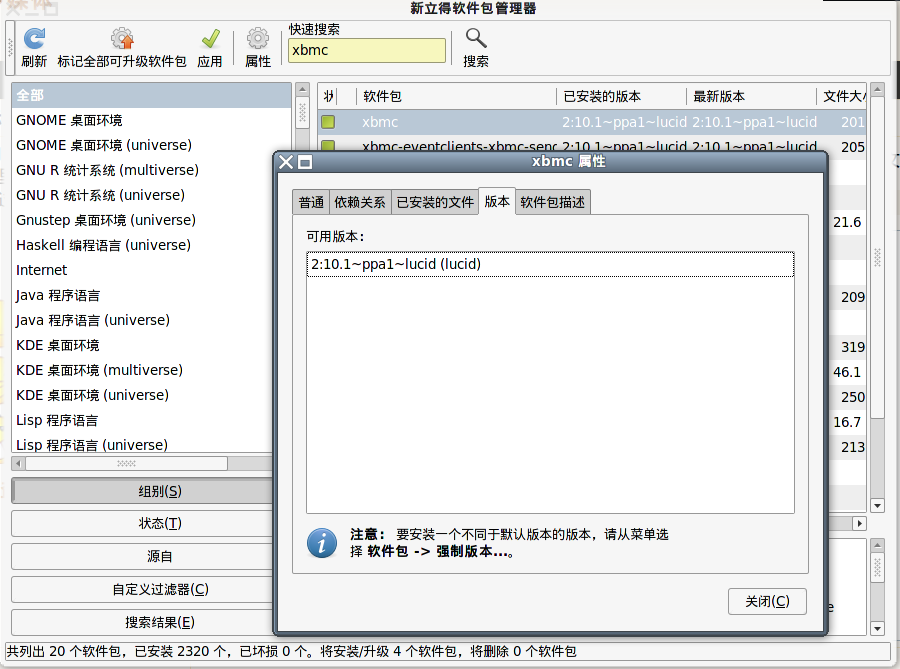Image resolution: width=900 pixels, height=669 pixels.
Task: Click the category list horizontal scrollbar thumb
Action: (126, 463)
